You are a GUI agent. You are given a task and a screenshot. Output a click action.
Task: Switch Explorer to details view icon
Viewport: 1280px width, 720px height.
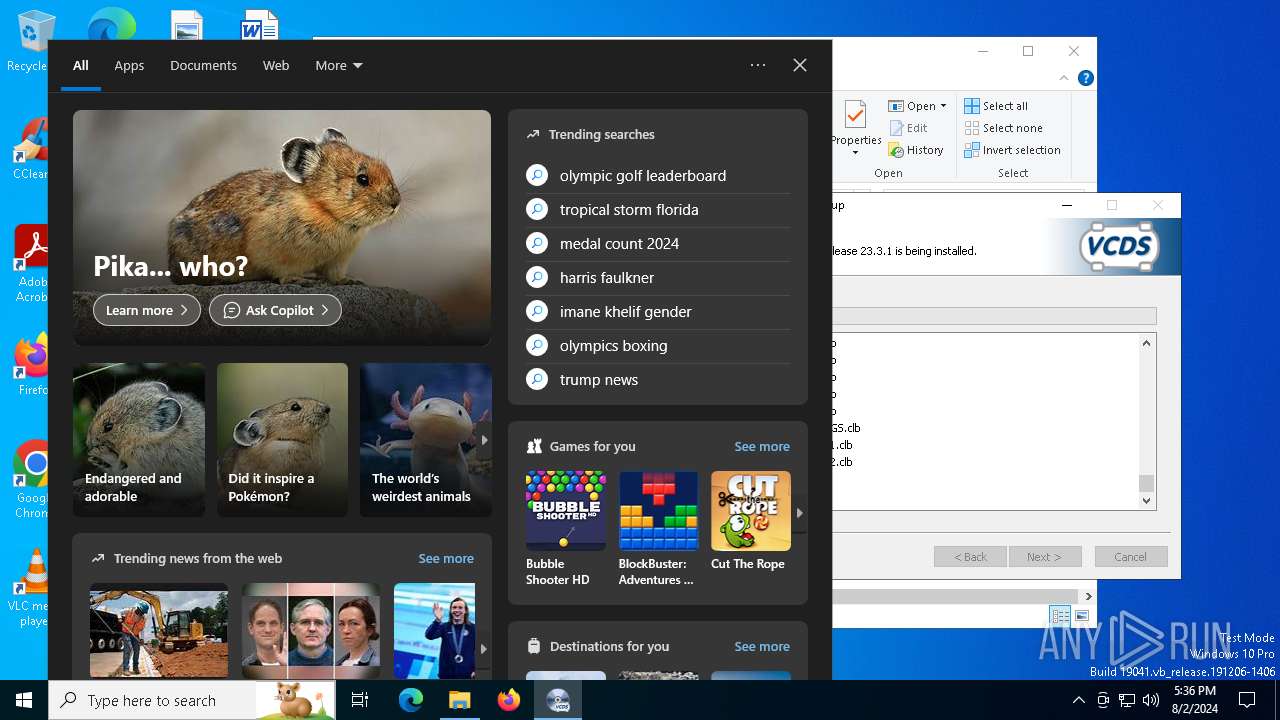pos(1060,616)
